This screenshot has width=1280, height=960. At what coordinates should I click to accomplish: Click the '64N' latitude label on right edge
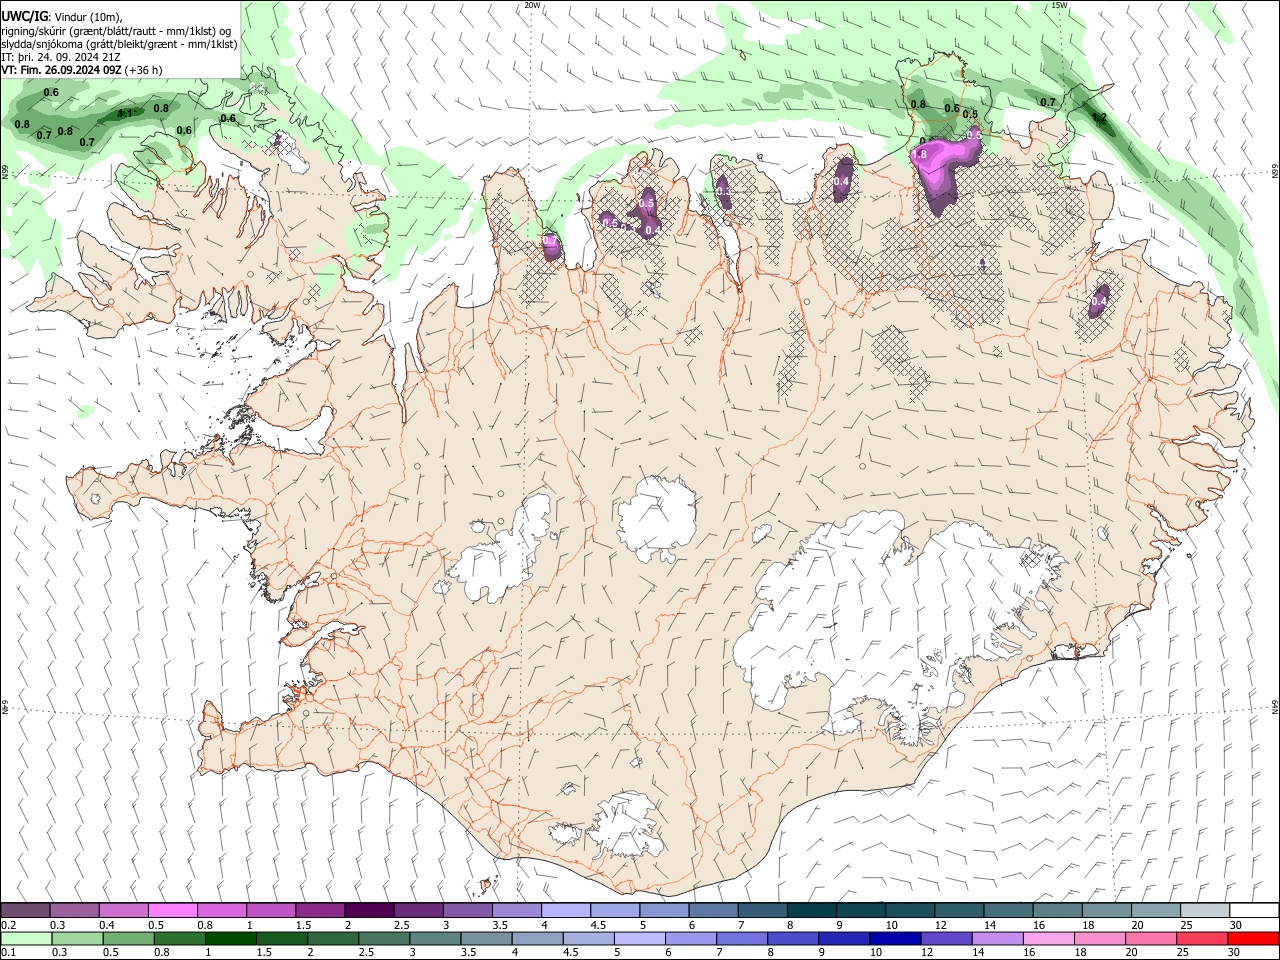[x=1275, y=706]
